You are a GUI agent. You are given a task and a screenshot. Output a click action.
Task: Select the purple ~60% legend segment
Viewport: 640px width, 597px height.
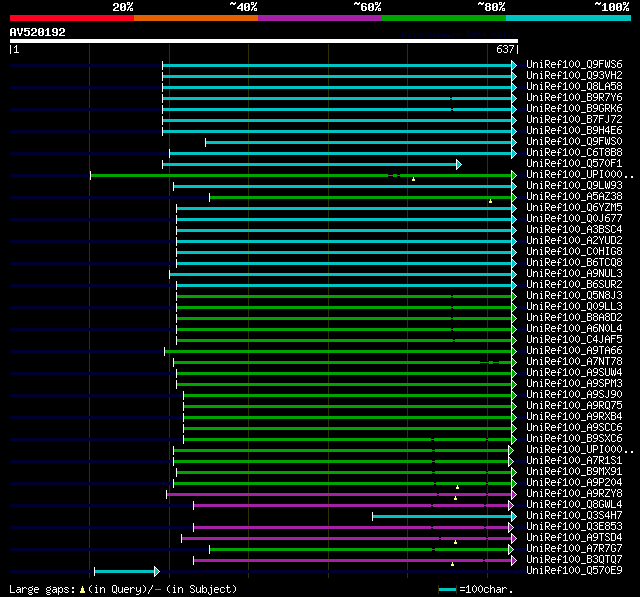pyautogui.click(x=319, y=18)
